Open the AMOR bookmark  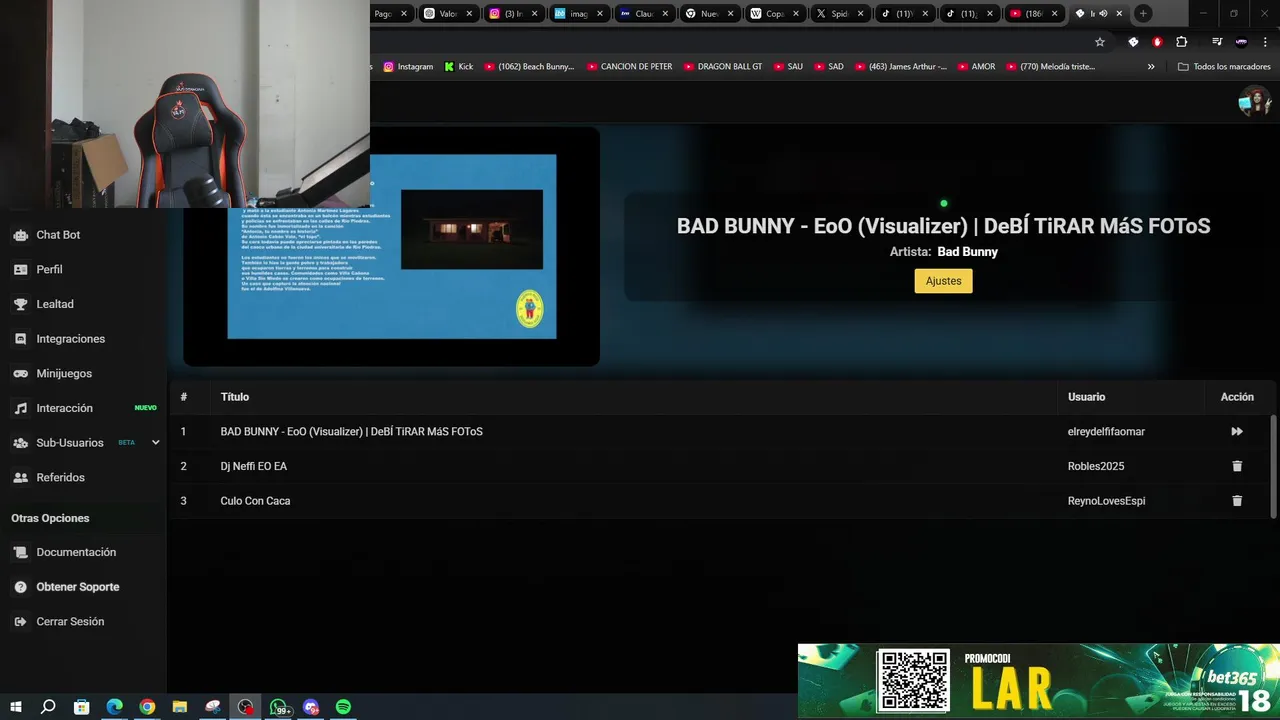(976, 67)
